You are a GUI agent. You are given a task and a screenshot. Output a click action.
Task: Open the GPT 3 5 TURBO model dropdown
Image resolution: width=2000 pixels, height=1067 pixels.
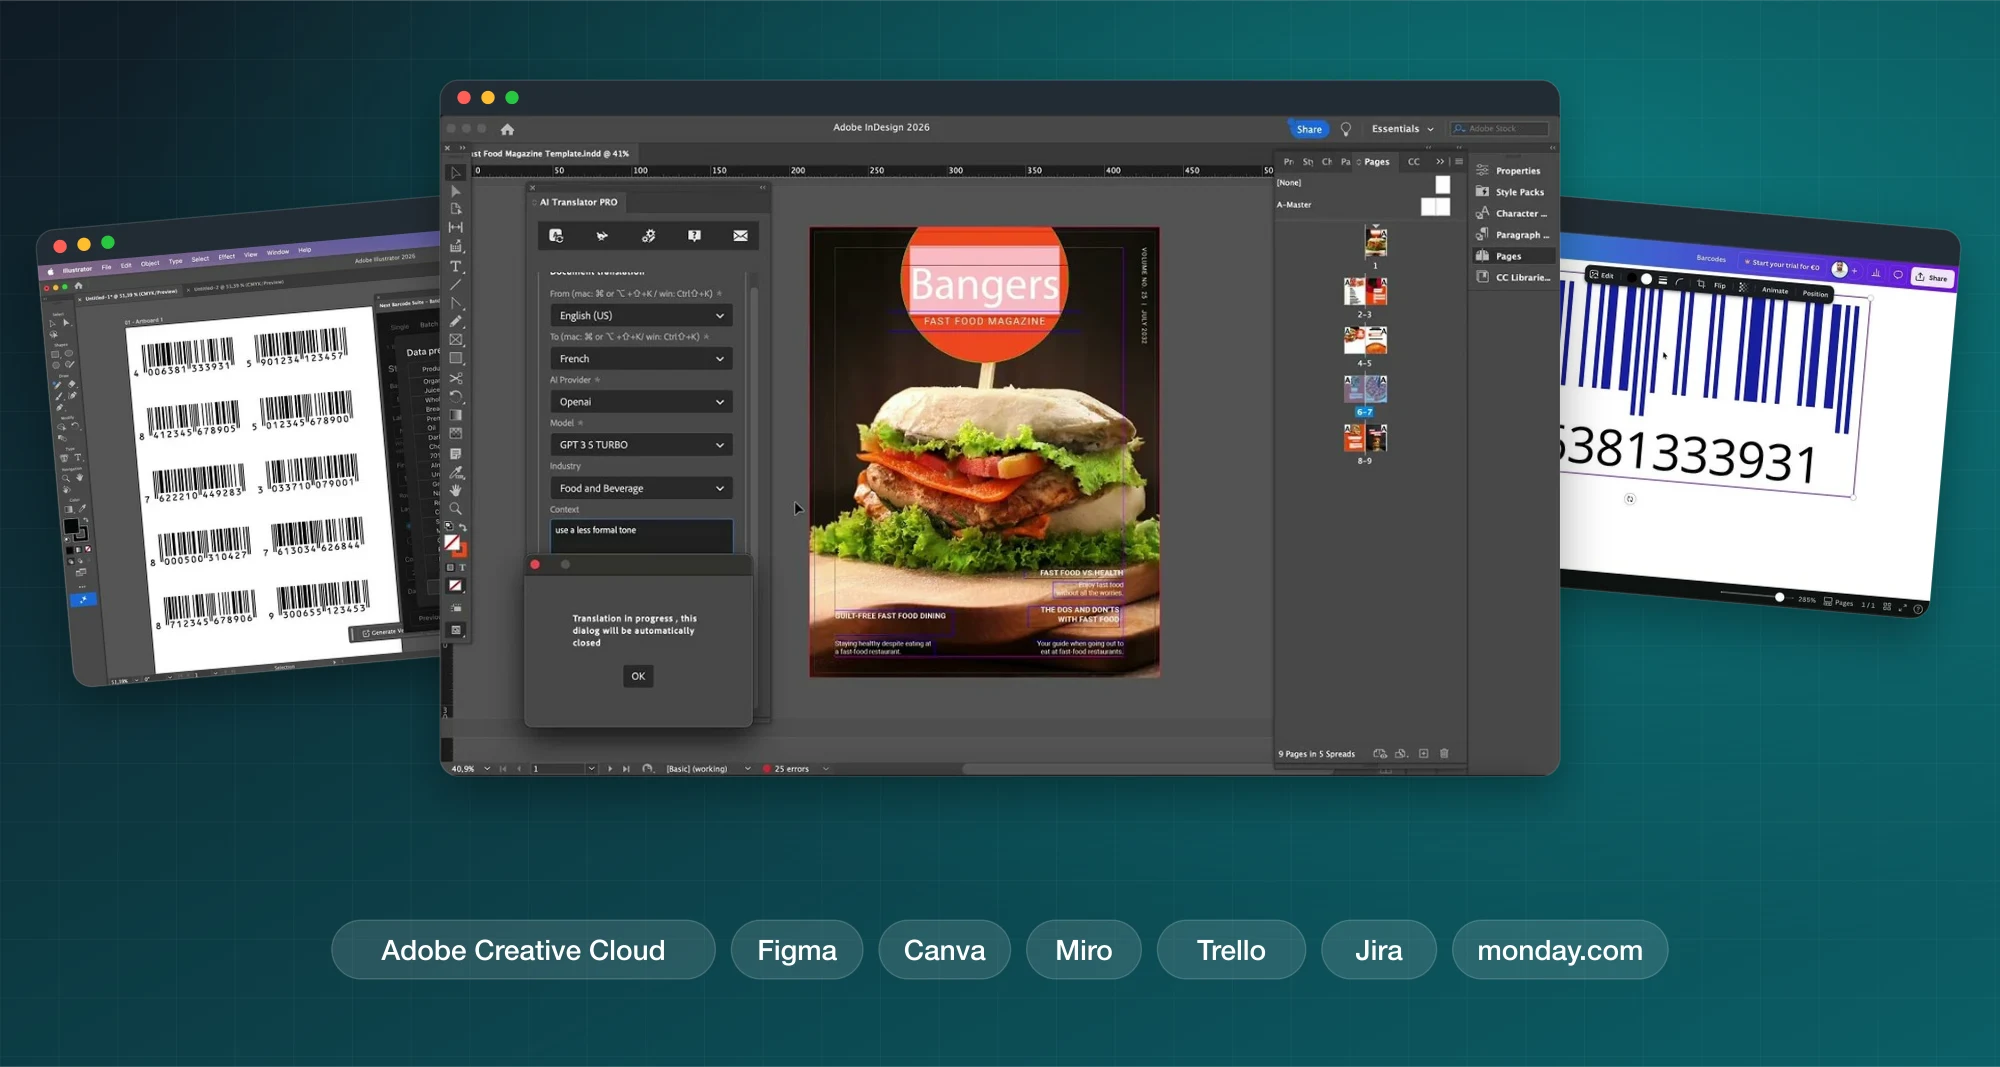(x=641, y=444)
